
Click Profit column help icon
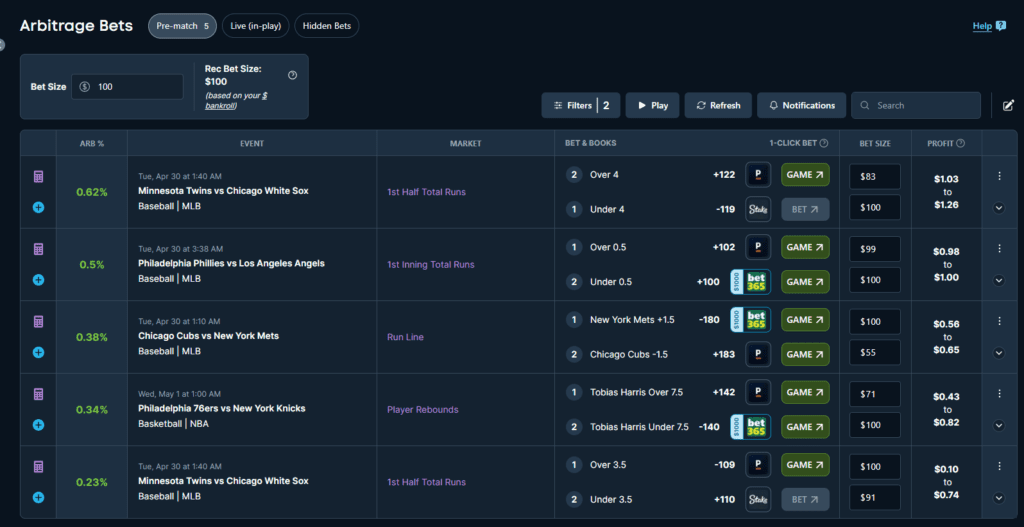coord(960,143)
